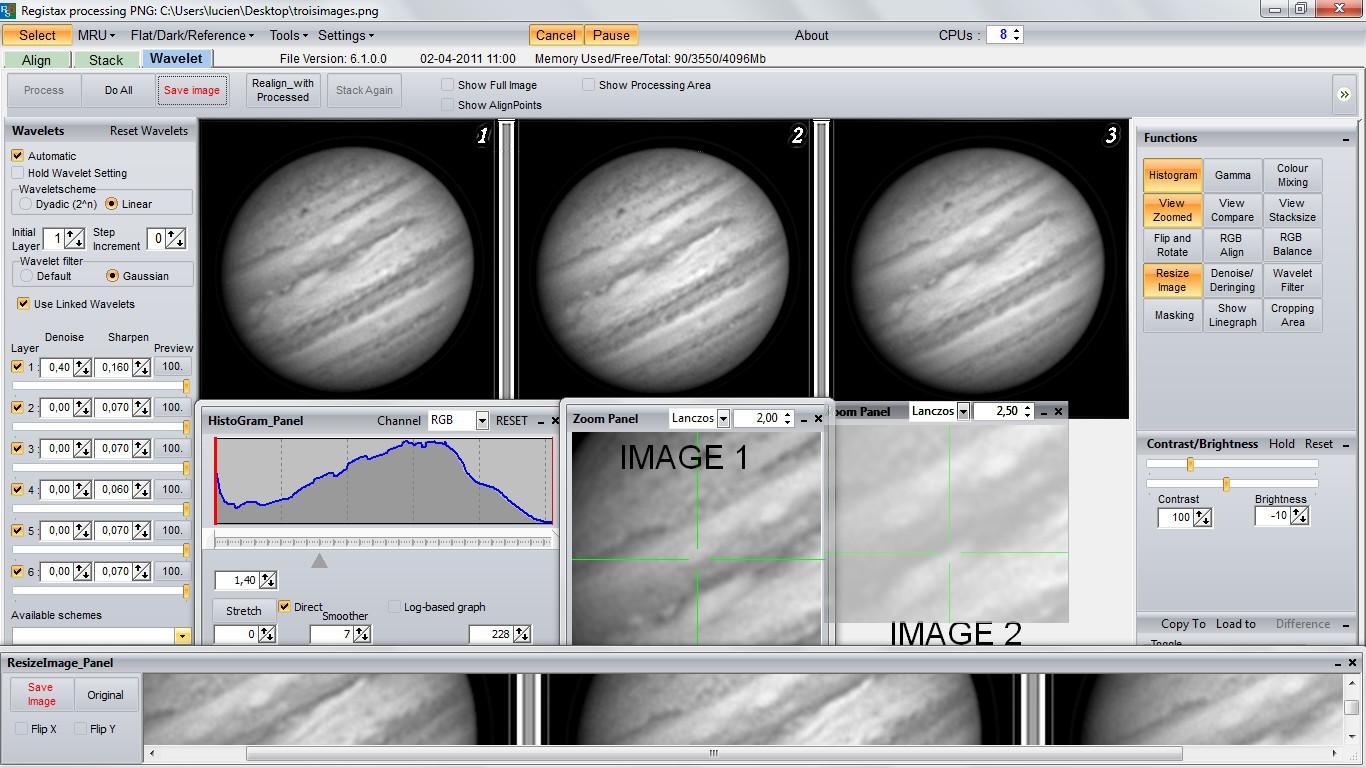Select the Dyadic (2^n) wavelet scheme

click(26, 204)
